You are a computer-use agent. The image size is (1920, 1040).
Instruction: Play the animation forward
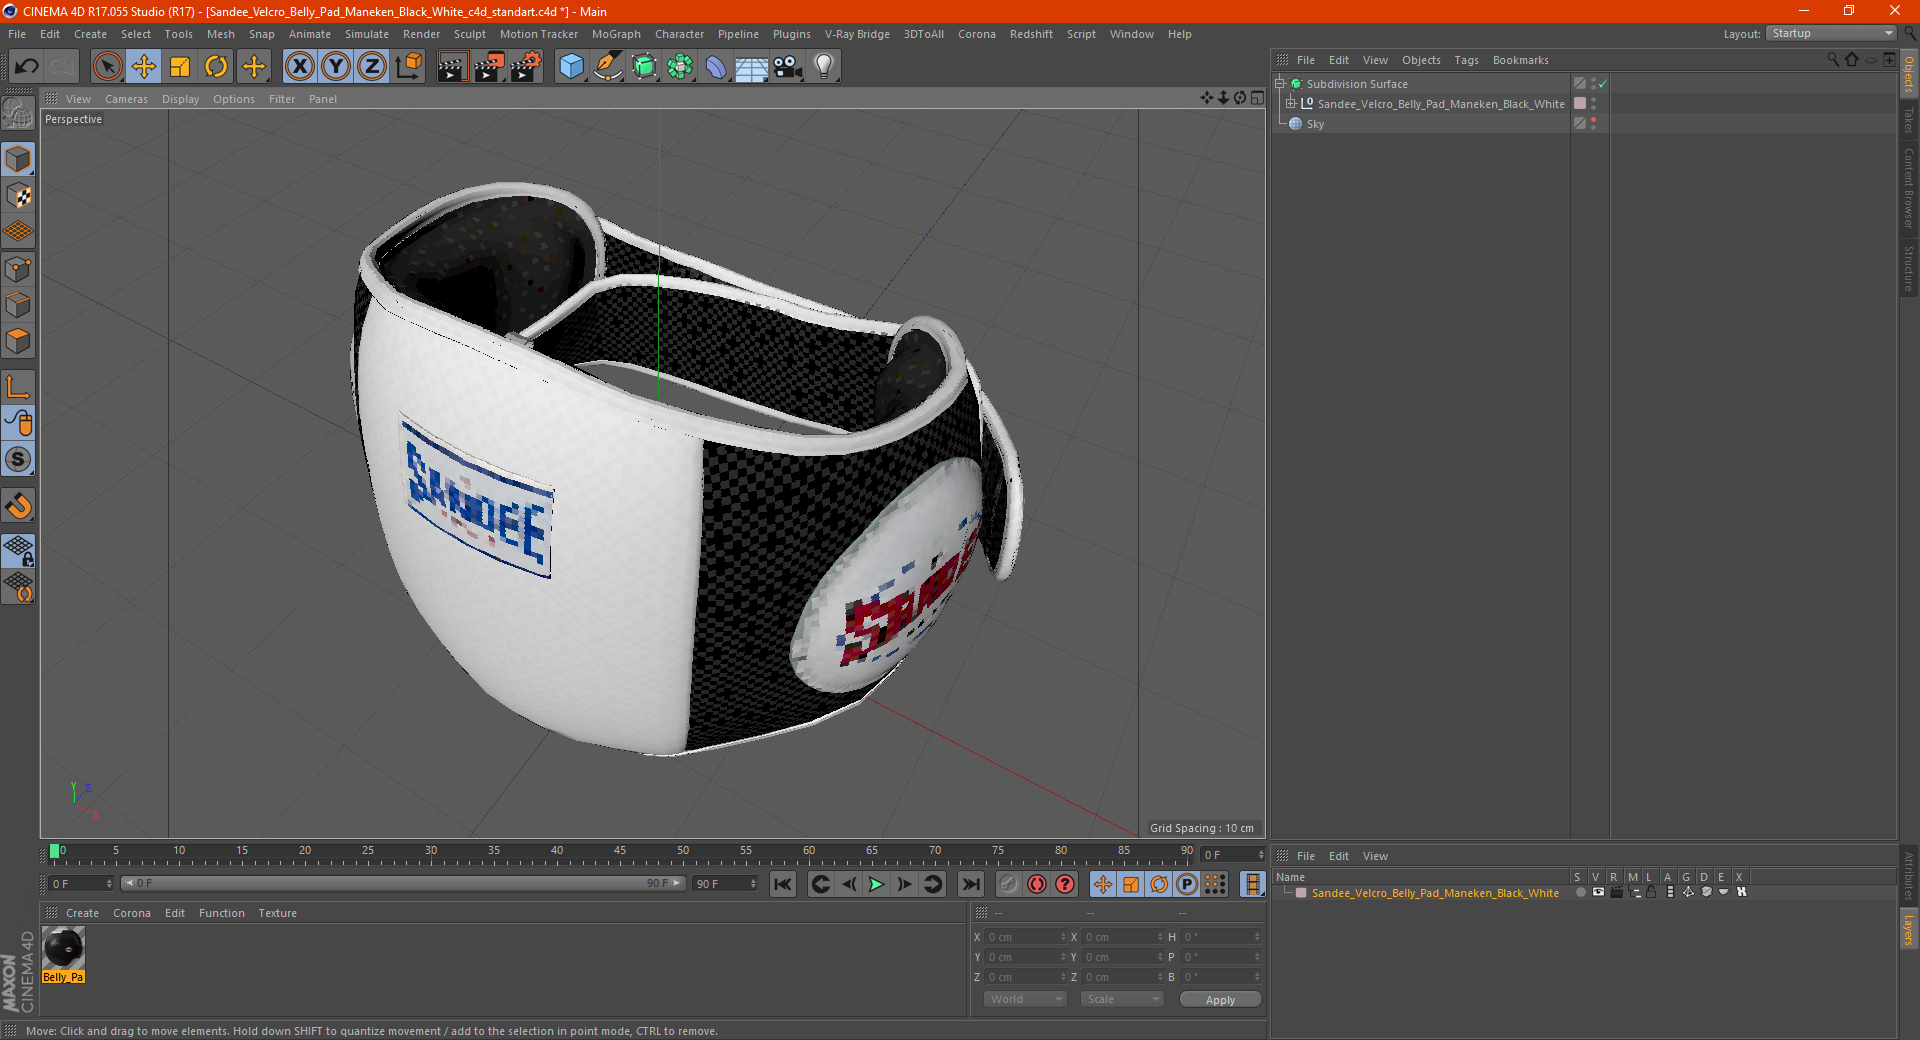pyautogui.click(x=876, y=884)
